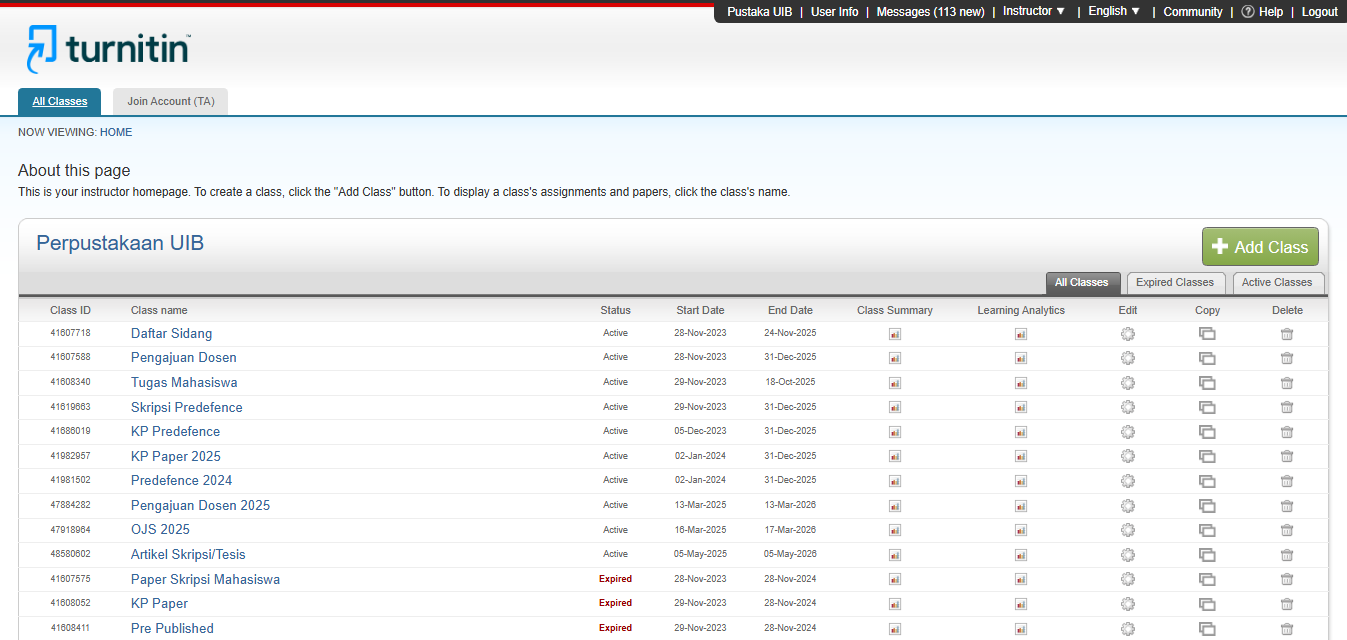Open the Help icon link
1347x640 pixels.
(1262, 12)
